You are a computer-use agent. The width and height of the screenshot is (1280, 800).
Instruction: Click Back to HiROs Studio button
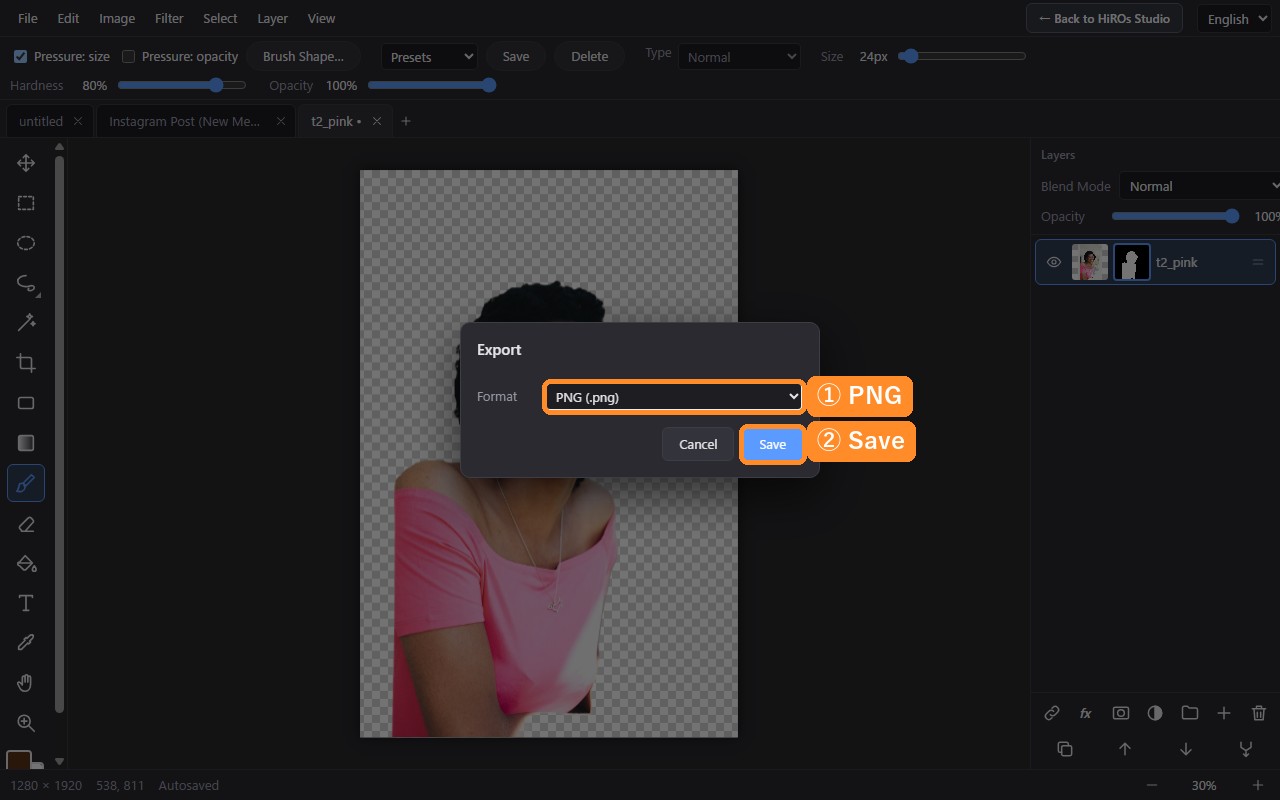click(x=1104, y=18)
